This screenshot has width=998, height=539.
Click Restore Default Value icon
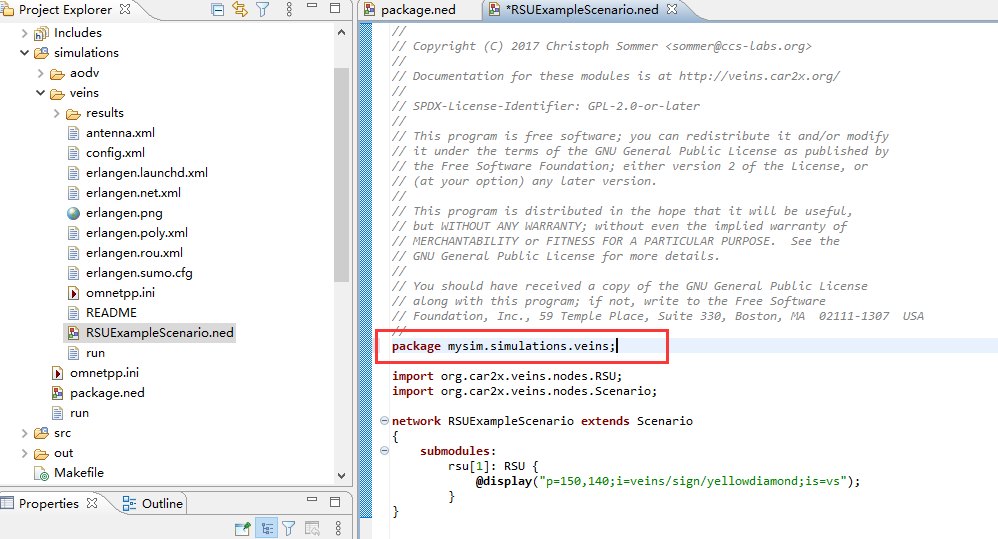312,528
